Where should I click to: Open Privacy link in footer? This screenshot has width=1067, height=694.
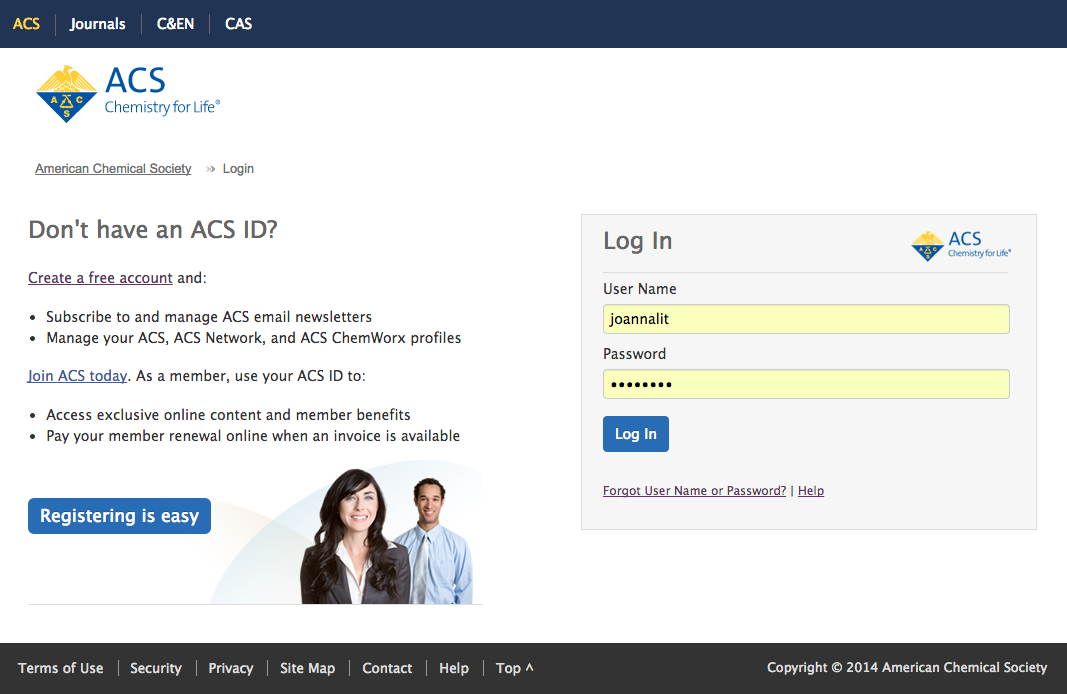(x=231, y=668)
